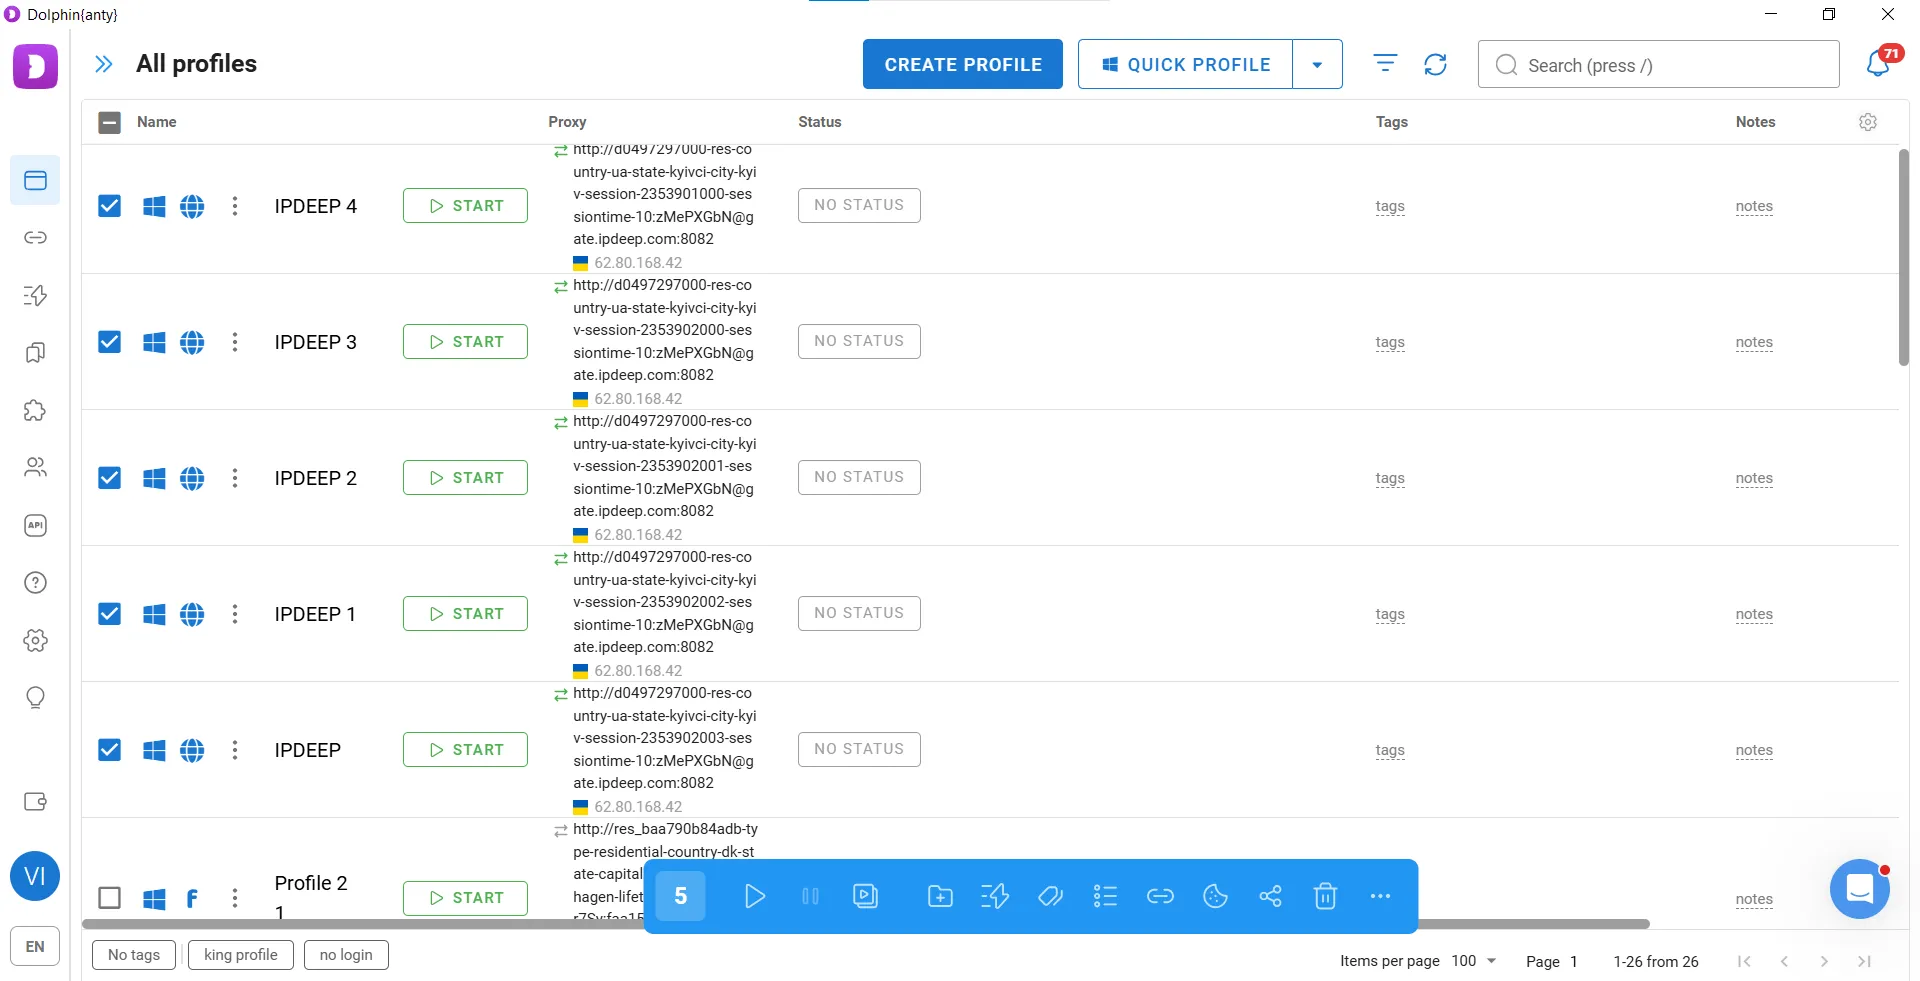Expand the sidebar with double chevron

tap(103, 64)
